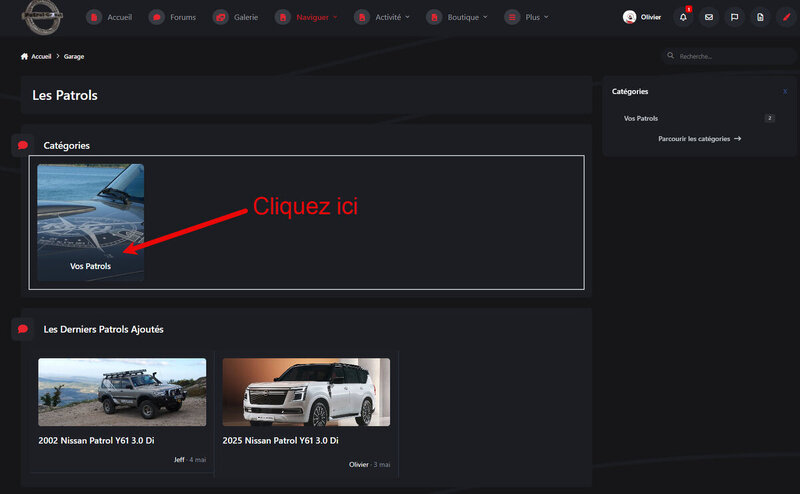Open the Olivier profile menu
This screenshot has height=494, width=800.
651,17
